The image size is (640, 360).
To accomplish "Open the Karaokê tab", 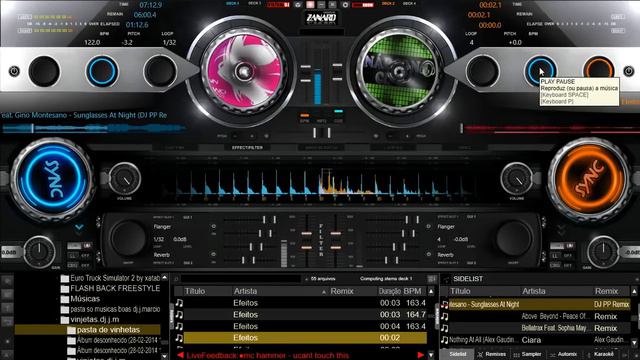I will (x=600, y=354).
